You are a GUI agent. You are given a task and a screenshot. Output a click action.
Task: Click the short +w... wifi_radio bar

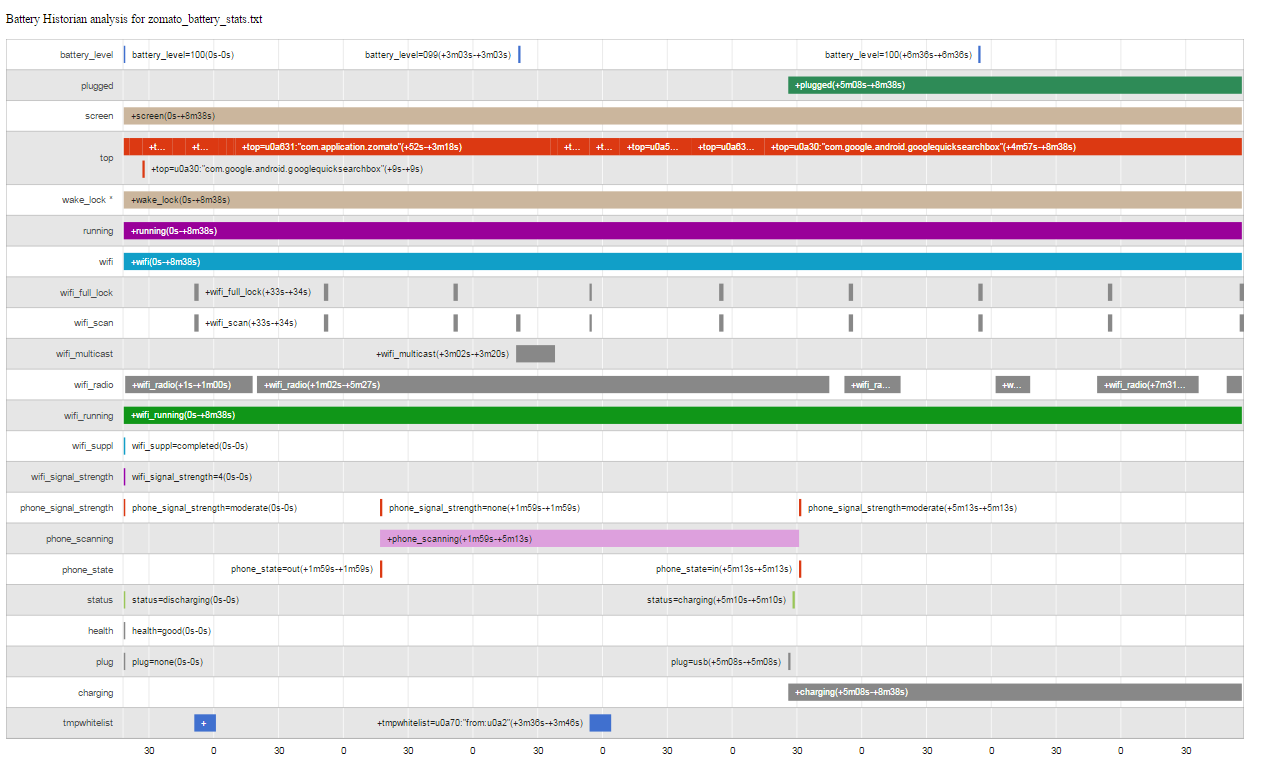(x=1012, y=385)
